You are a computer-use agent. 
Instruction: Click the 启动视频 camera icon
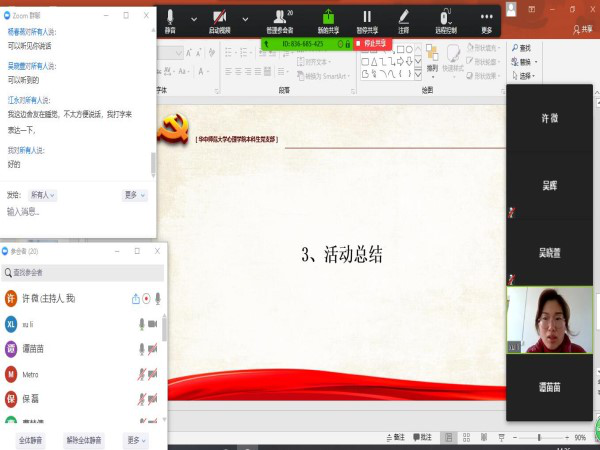(221, 18)
